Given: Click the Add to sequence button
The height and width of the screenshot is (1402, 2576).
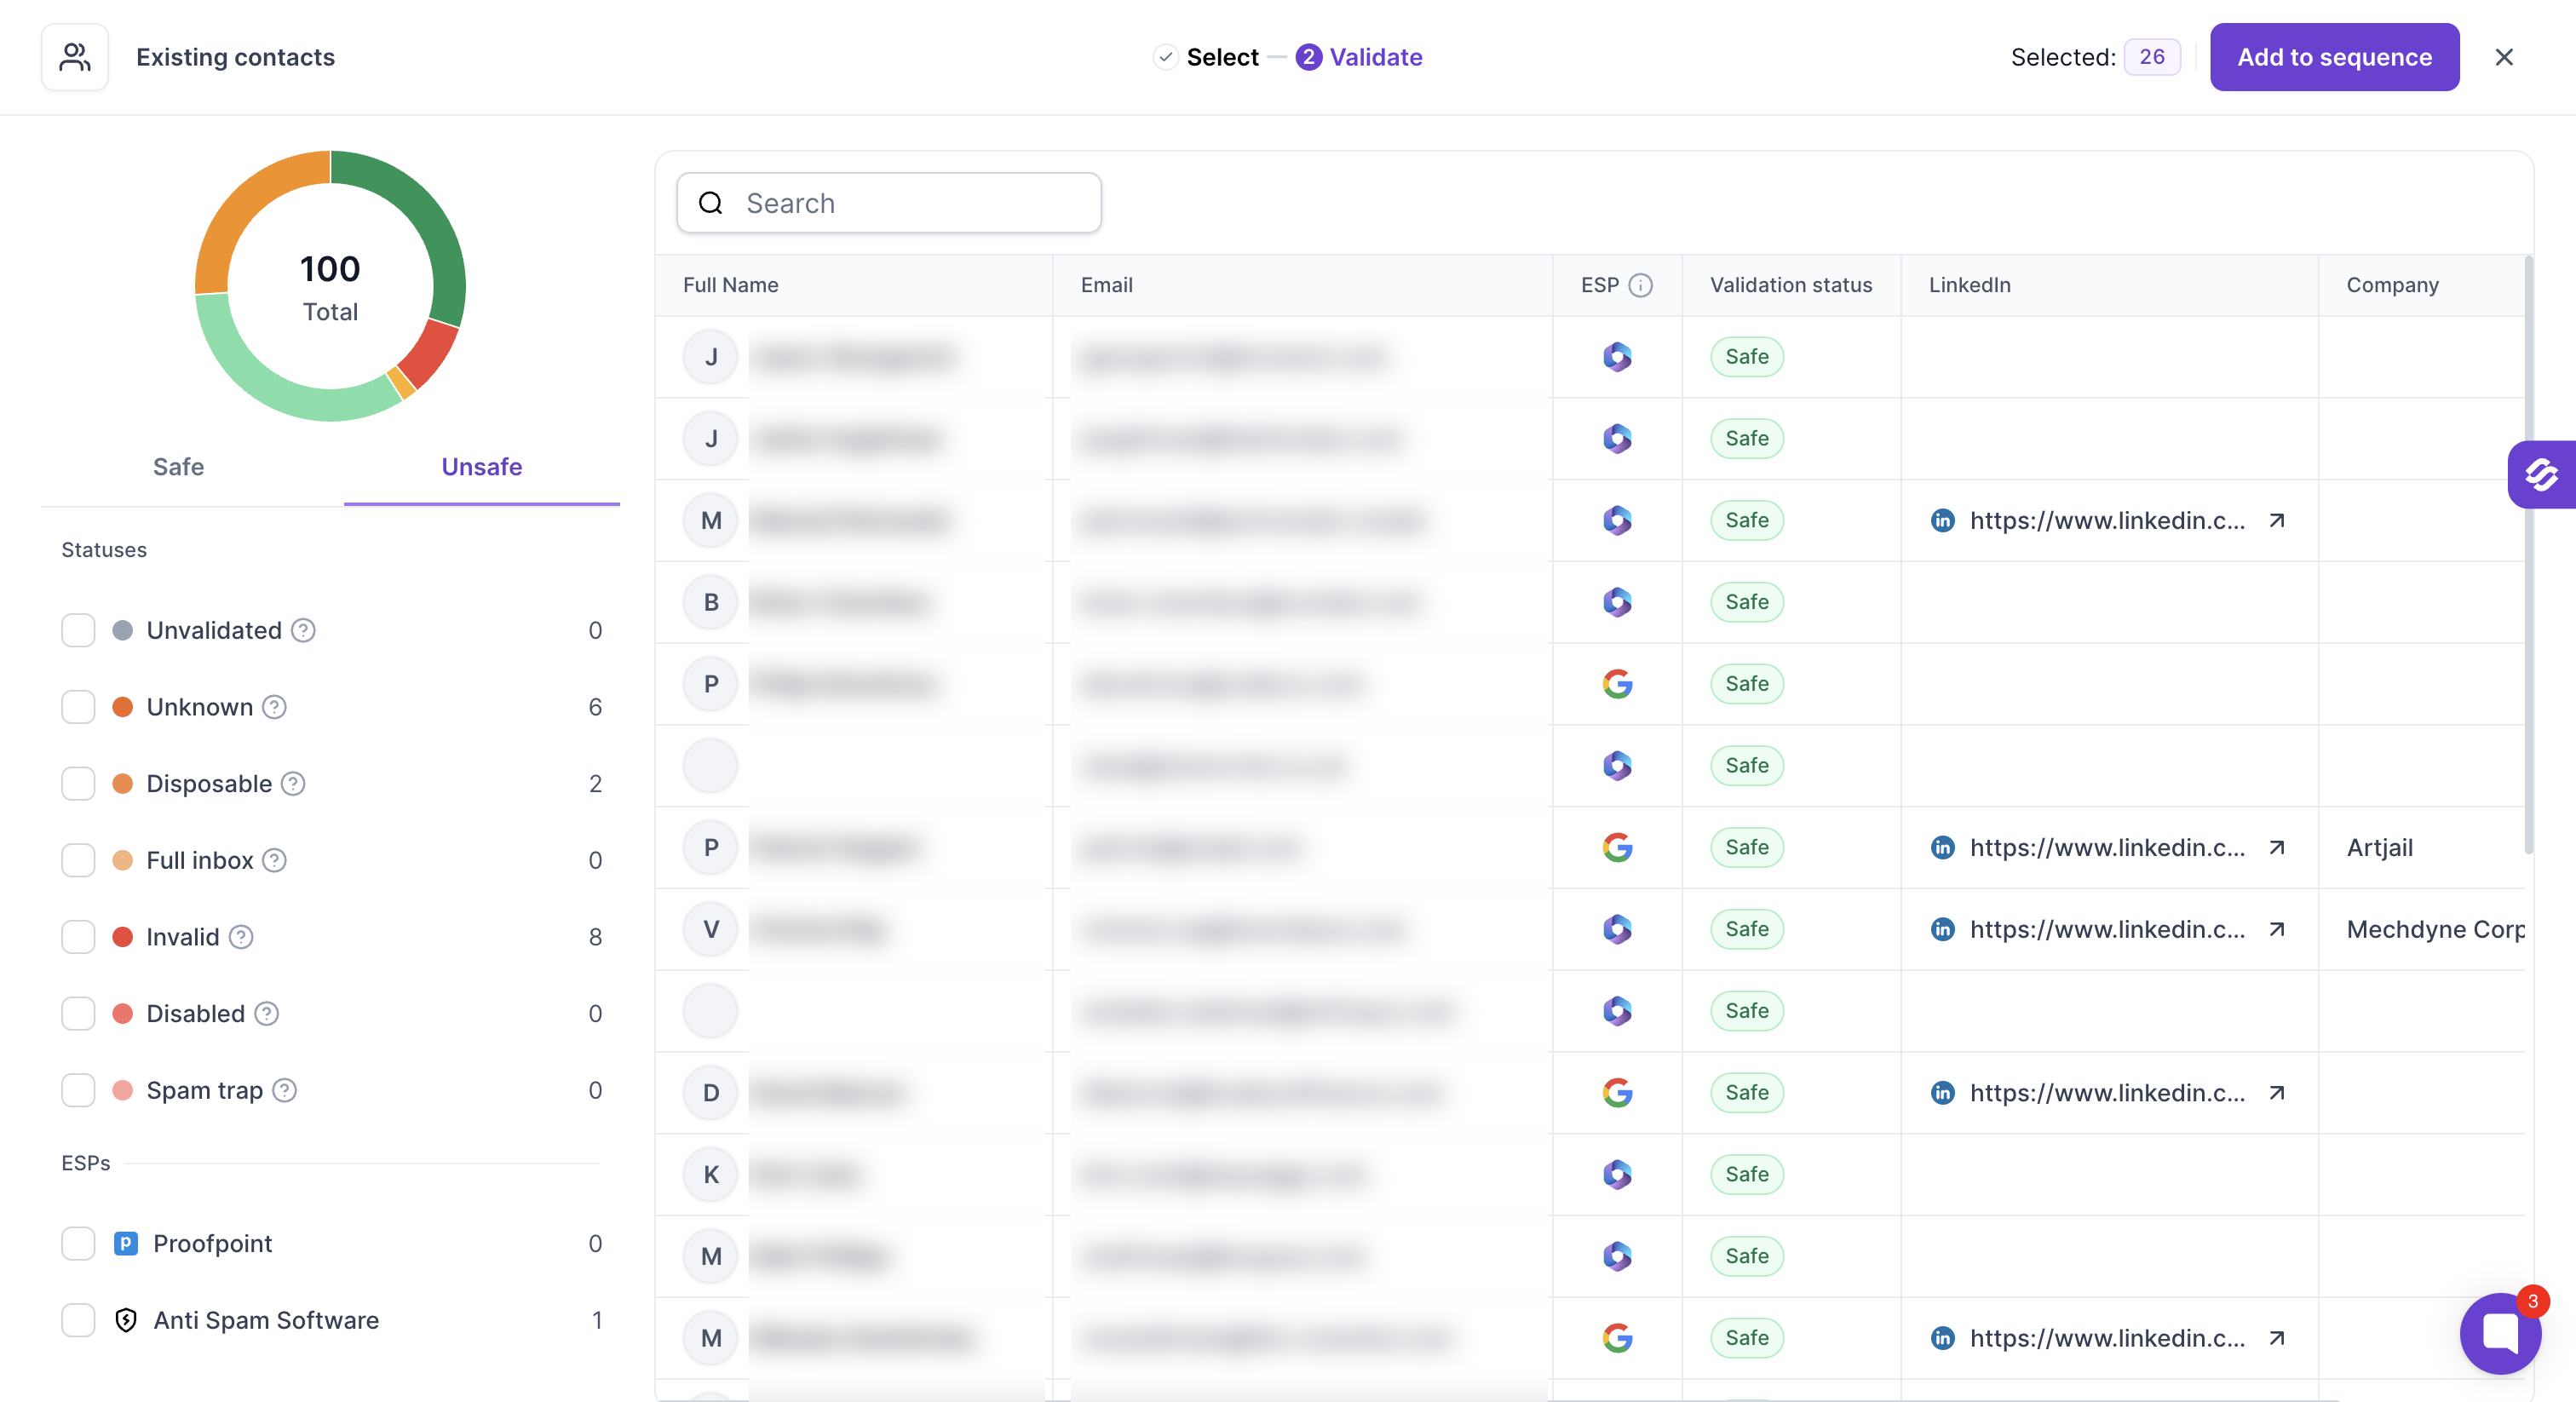Looking at the screenshot, I should click(2334, 57).
